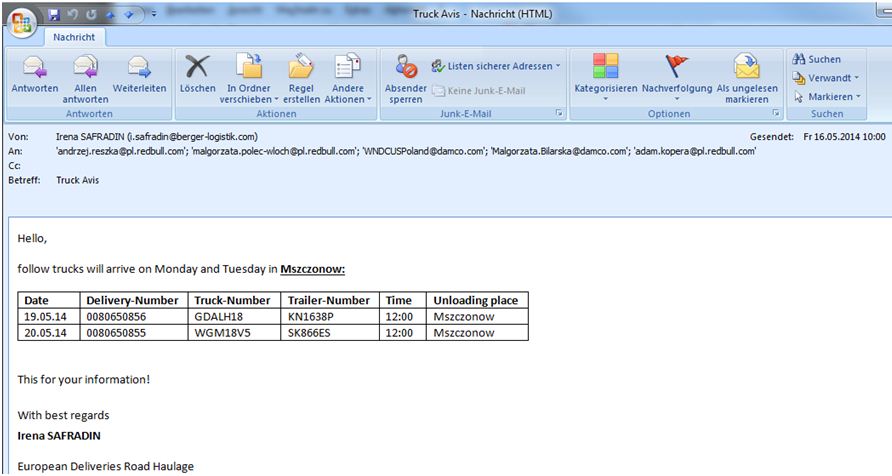Click the redo arrow in quick access

click(91, 15)
